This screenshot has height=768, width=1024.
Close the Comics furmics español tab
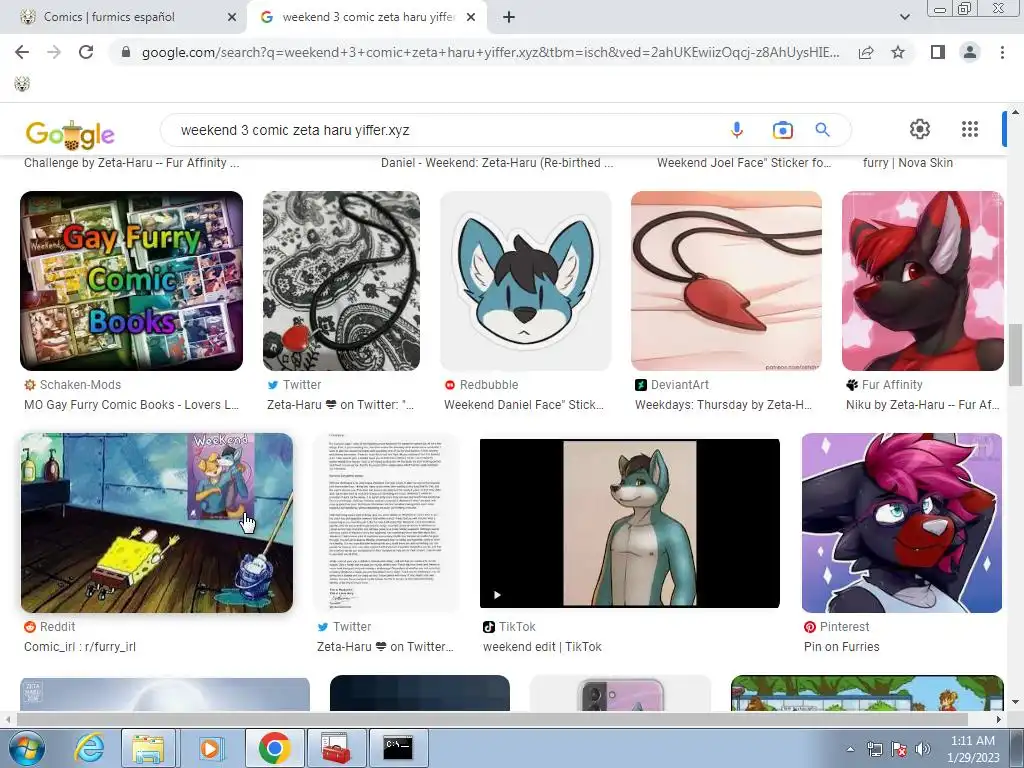[231, 18]
